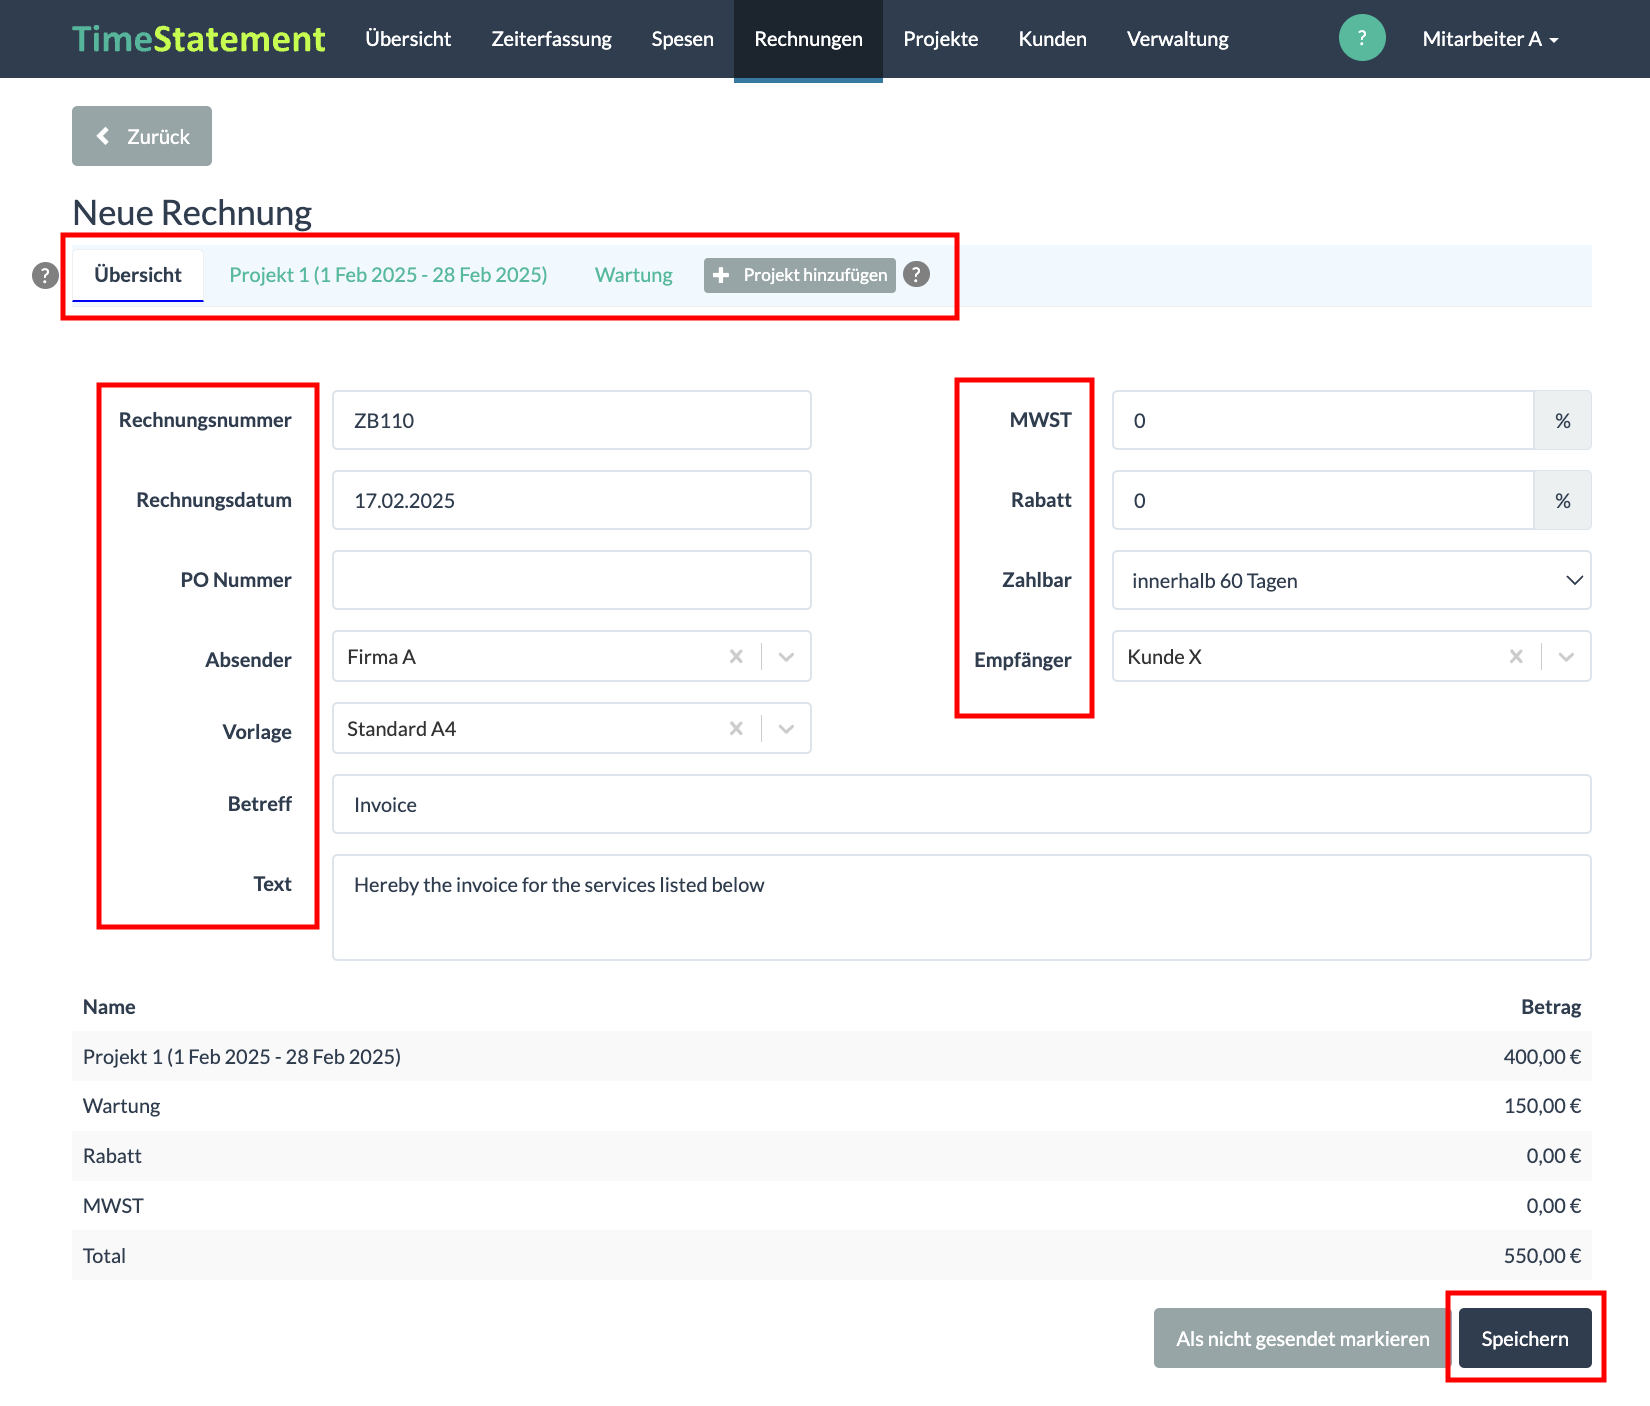Image resolution: width=1650 pixels, height=1406 pixels.
Task: Clear the Vorlage selection Standard A4
Action: 736,729
